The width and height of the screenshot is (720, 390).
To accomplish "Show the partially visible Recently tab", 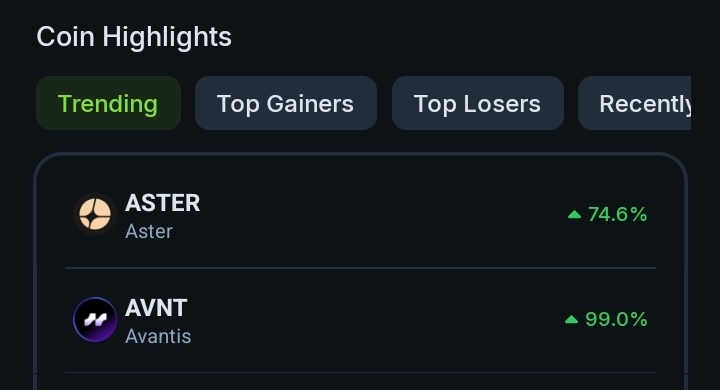I will pos(635,103).
